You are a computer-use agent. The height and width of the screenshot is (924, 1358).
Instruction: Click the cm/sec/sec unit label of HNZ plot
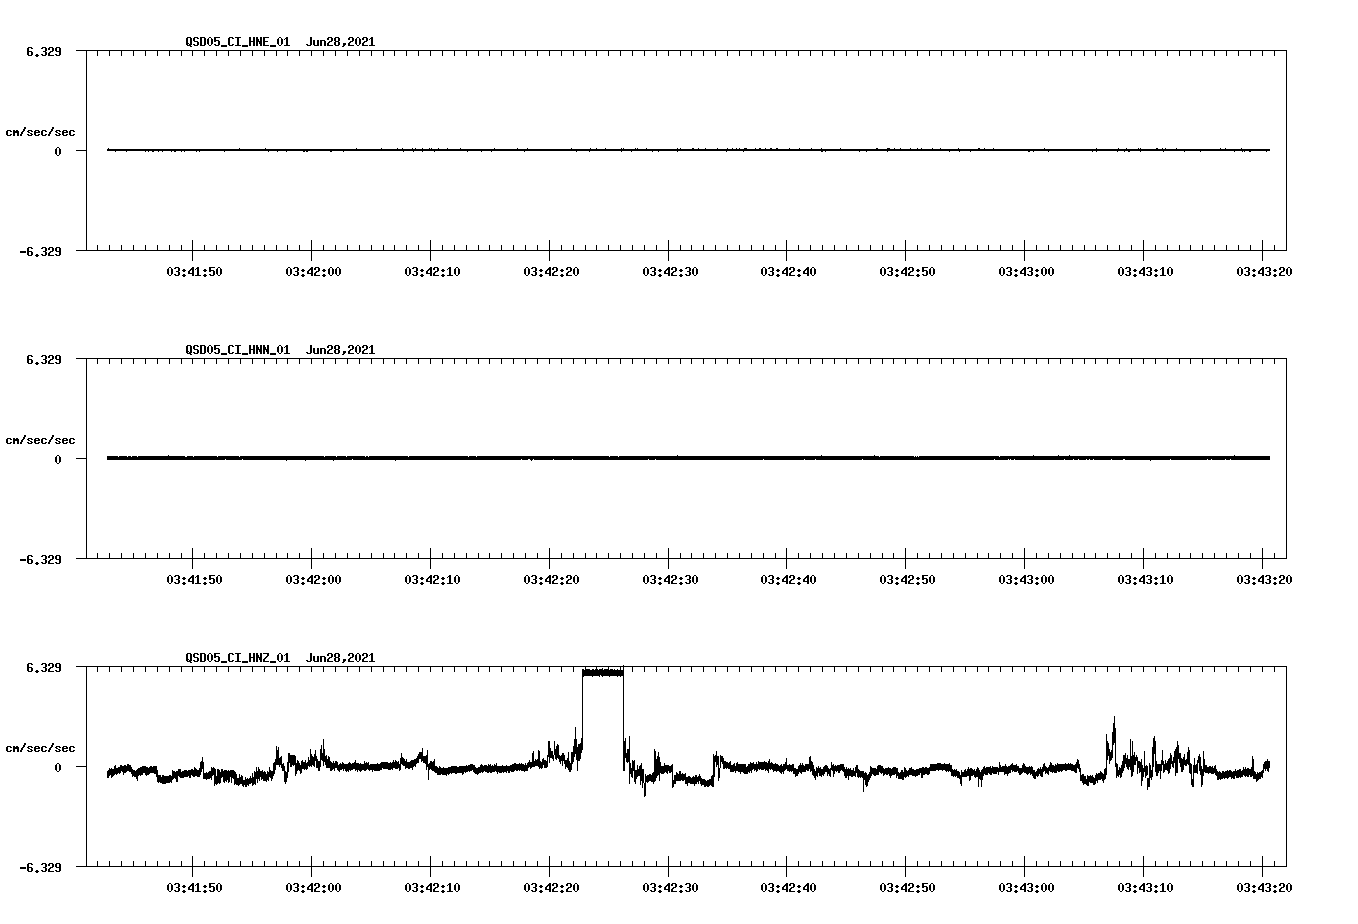40,748
